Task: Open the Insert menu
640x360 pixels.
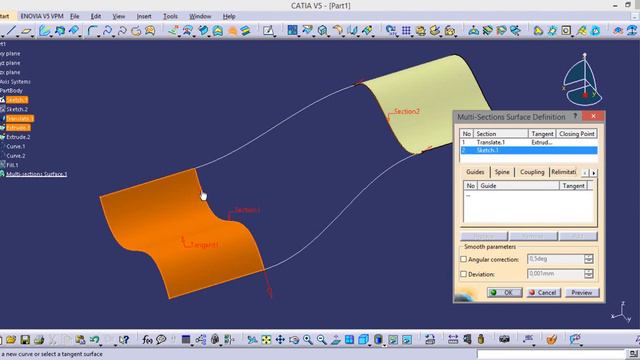Action: (144, 16)
